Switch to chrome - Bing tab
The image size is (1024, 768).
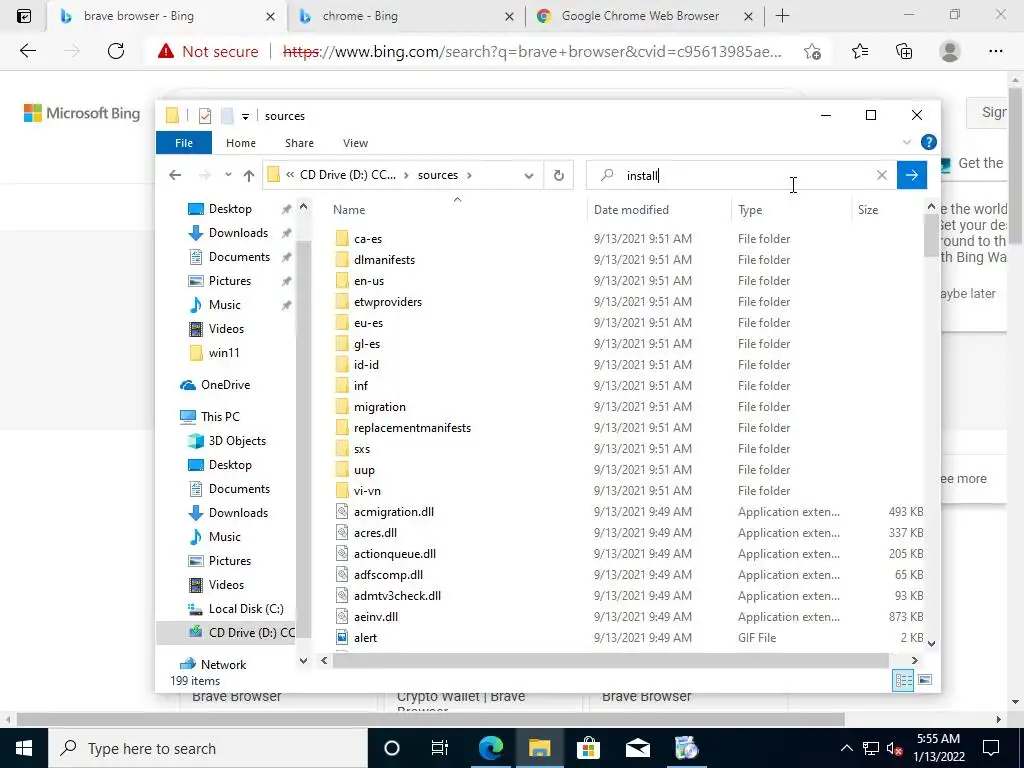(405, 16)
